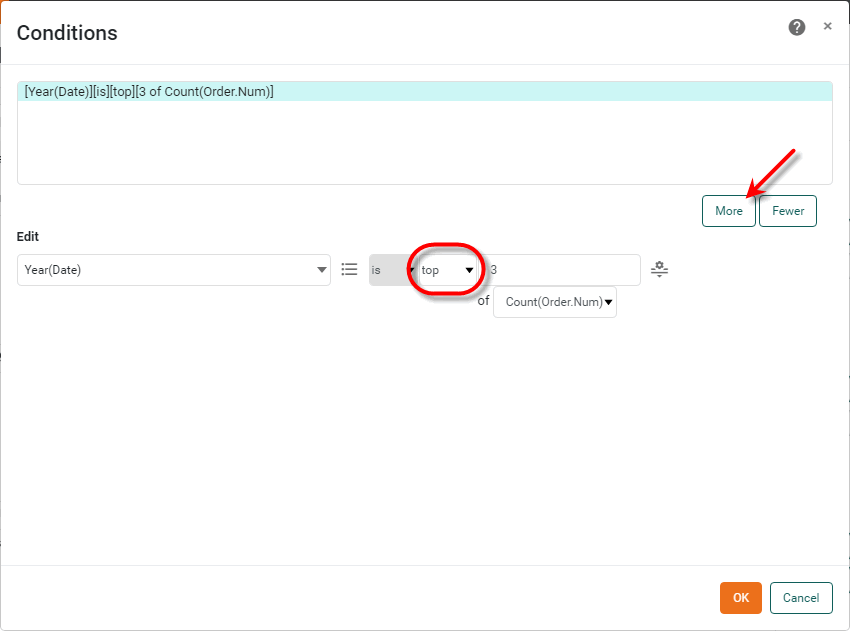This screenshot has height=631, width=850.
Task: Click the Conditions dialog title
Action: coord(67,33)
